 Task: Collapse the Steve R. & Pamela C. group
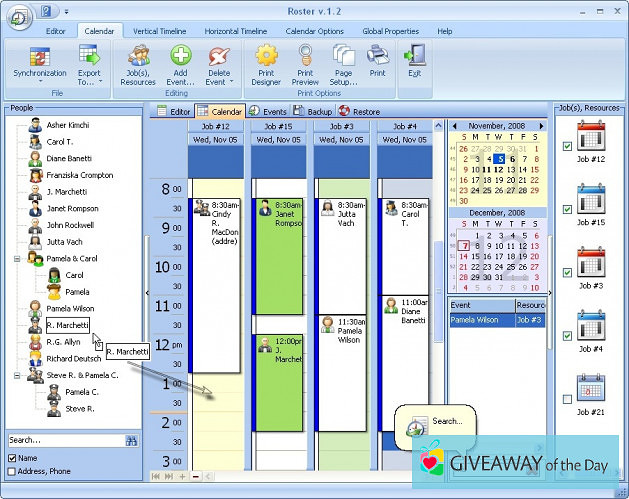17,375
